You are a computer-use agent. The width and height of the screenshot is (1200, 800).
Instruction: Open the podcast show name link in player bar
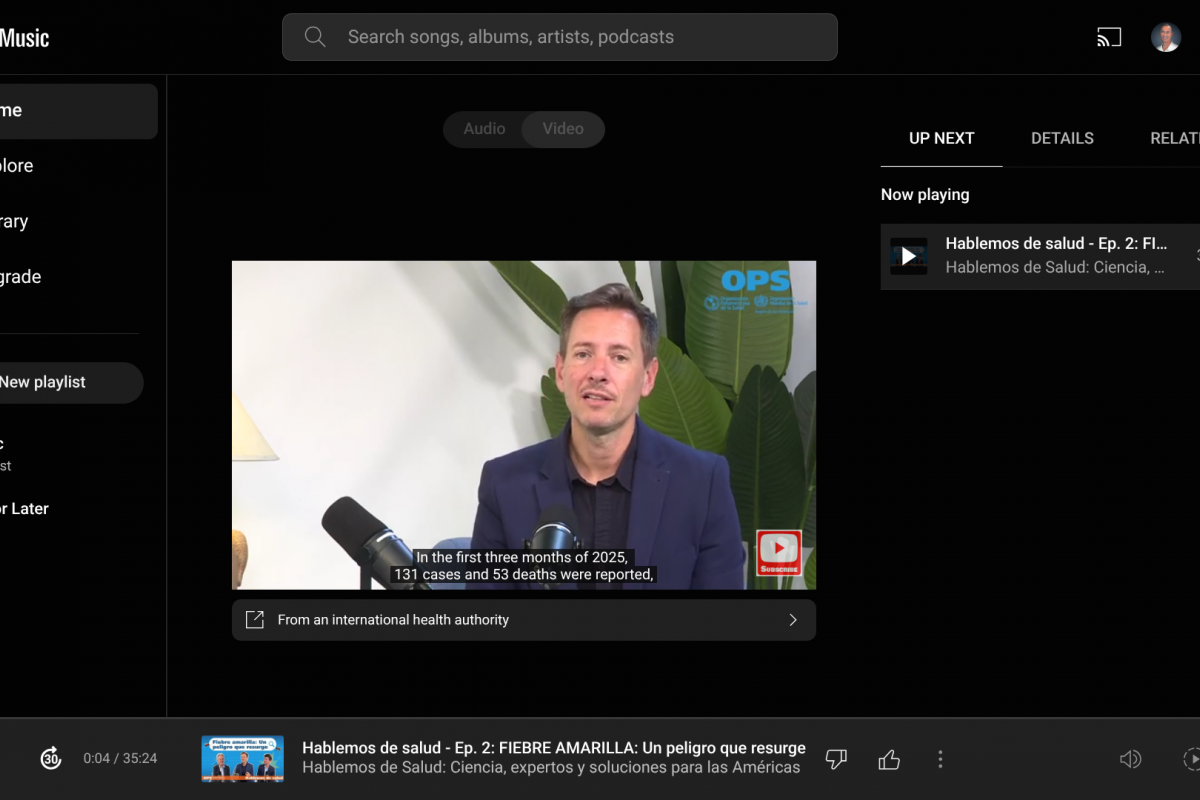(551, 768)
